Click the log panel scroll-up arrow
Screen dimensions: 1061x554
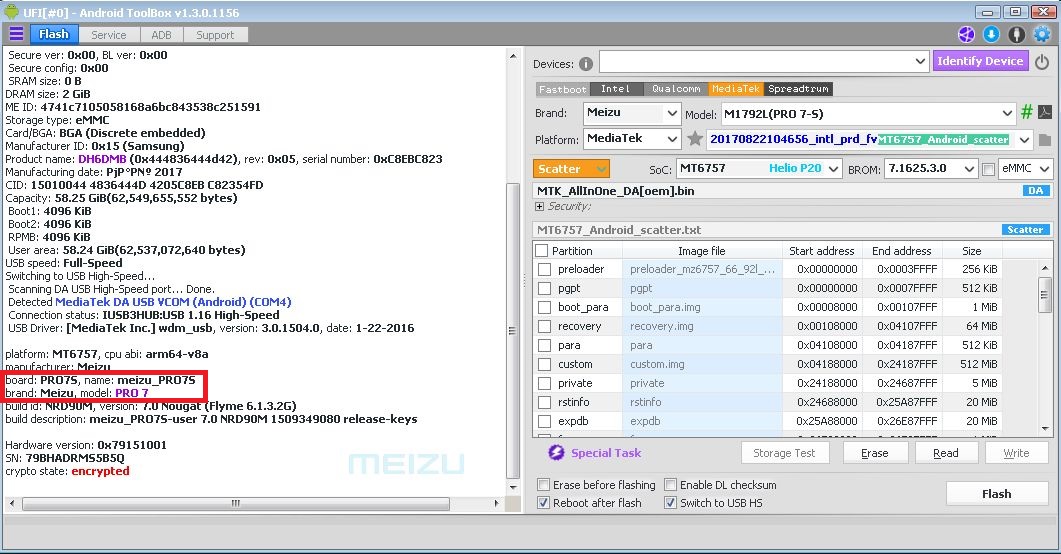(513, 56)
